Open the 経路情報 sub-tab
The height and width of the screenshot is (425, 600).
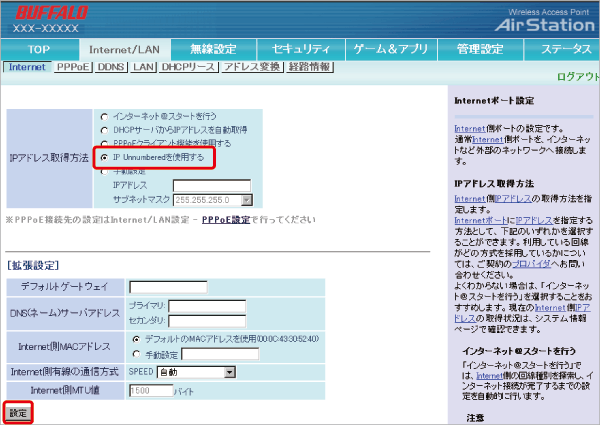[x=309, y=67]
